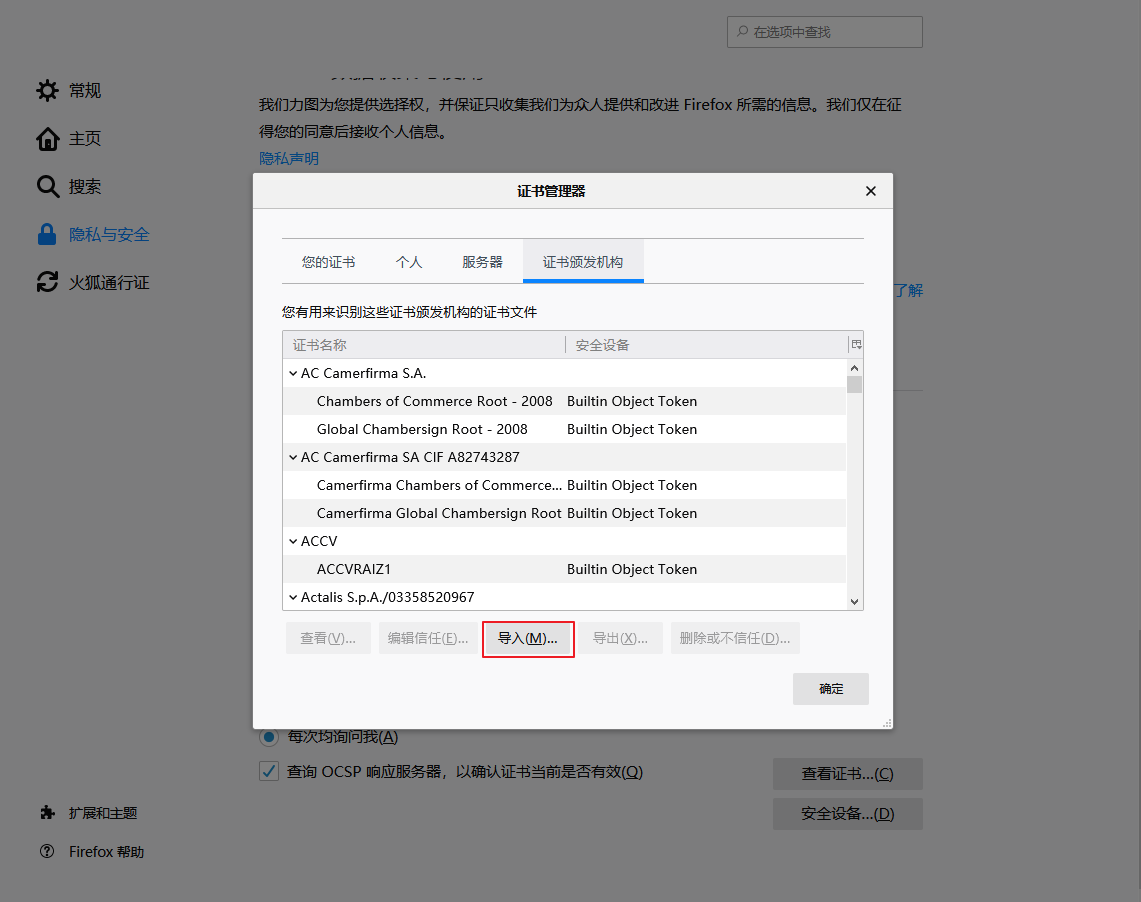Click the 扩展和主题 puzzle icon

[x=47, y=813]
